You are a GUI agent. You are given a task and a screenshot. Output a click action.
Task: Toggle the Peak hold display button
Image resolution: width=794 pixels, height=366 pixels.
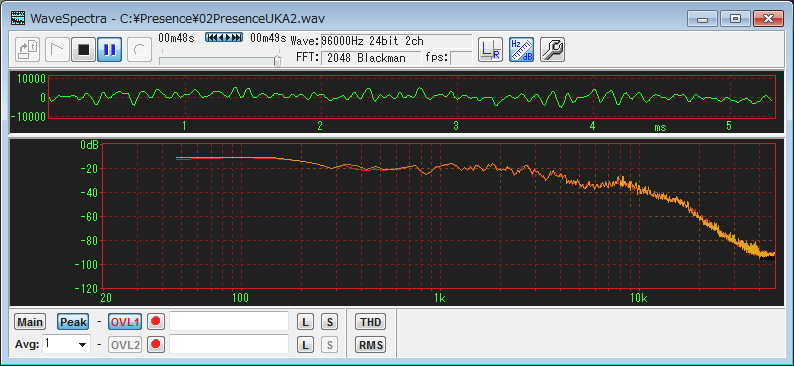point(73,321)
